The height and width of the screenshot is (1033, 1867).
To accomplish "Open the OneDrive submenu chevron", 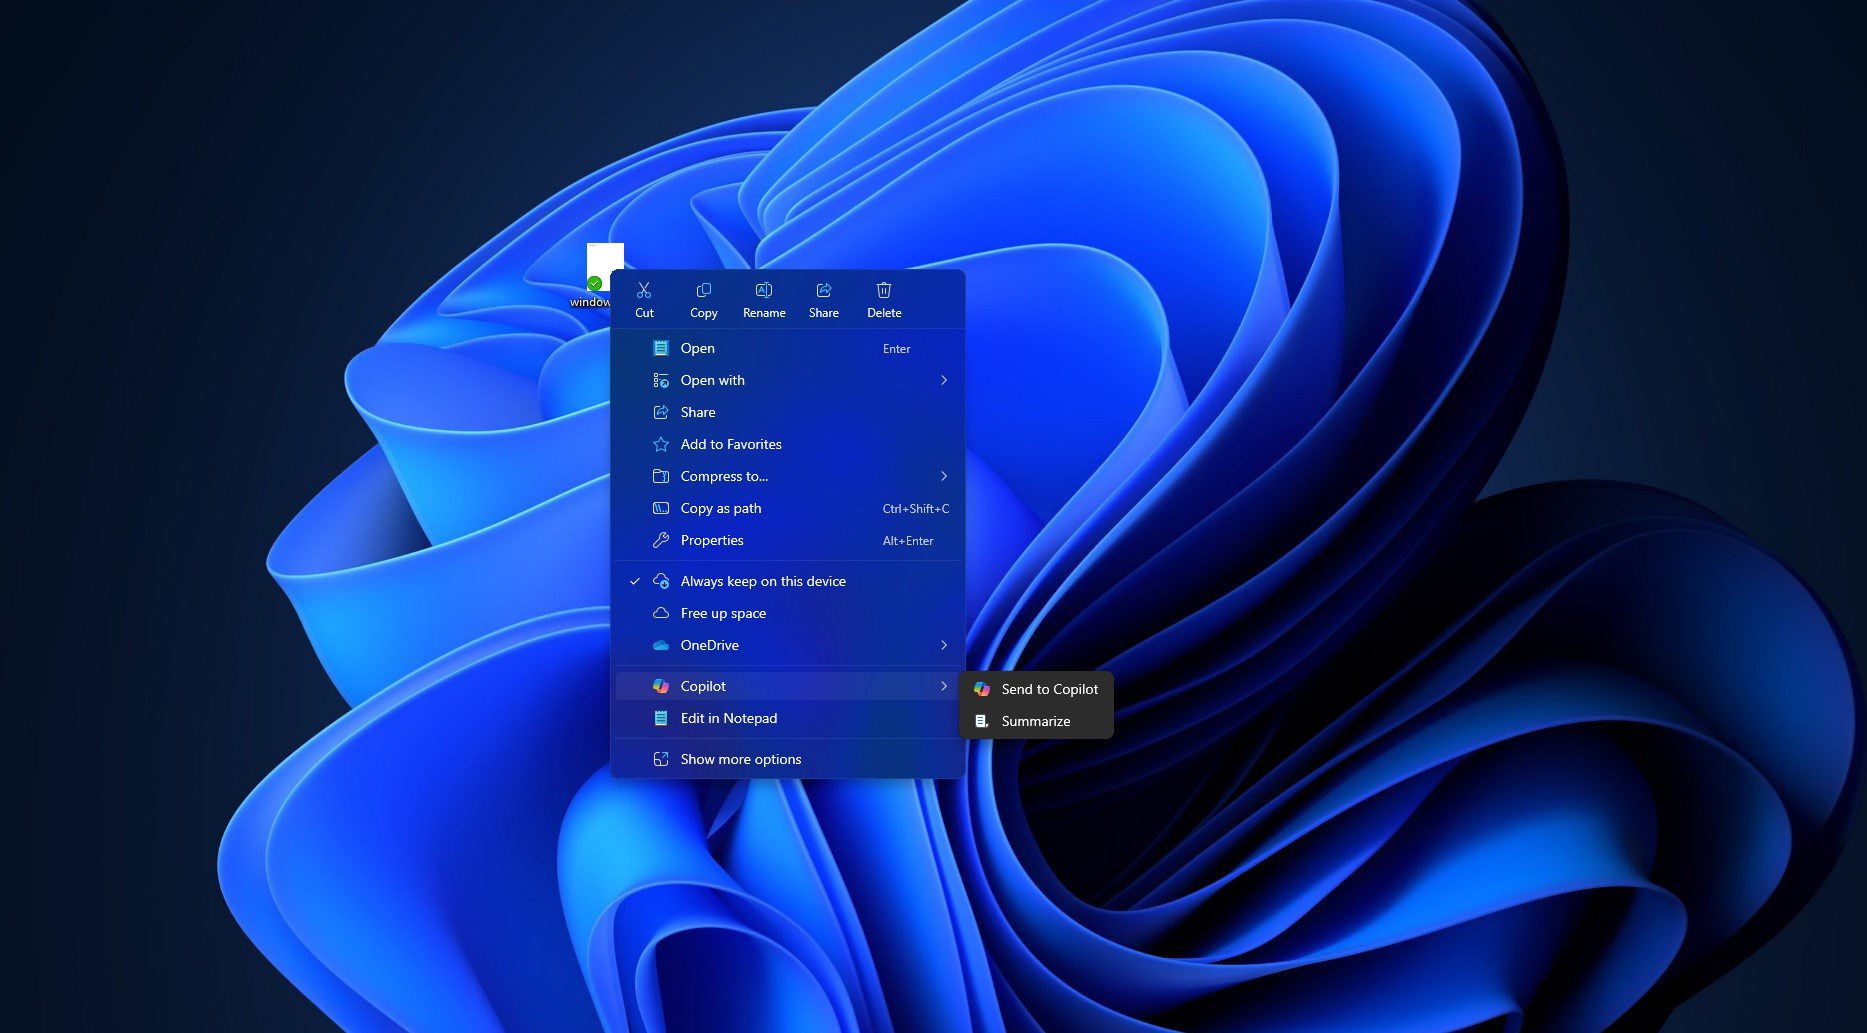I will point(943,645).
